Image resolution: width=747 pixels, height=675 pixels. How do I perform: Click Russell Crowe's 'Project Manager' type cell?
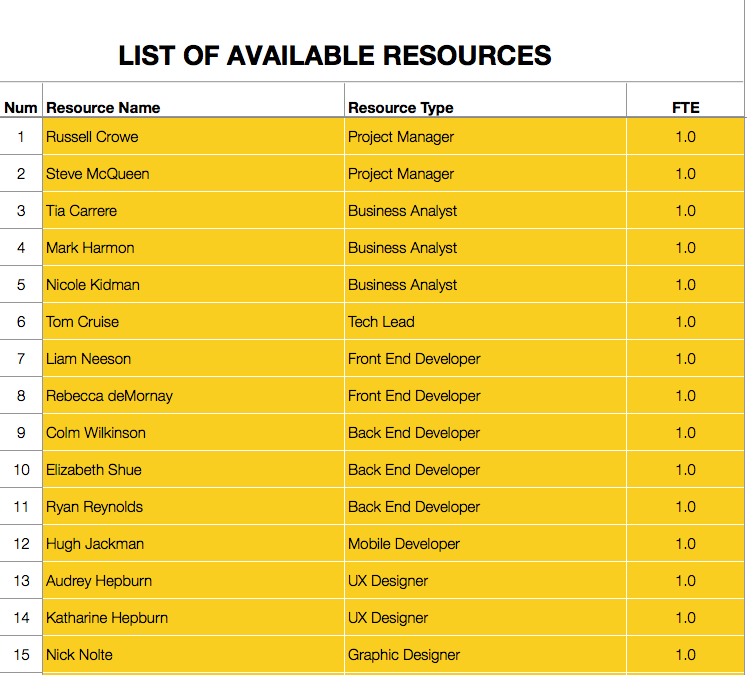pyautogui.click(x=485, y=137)
